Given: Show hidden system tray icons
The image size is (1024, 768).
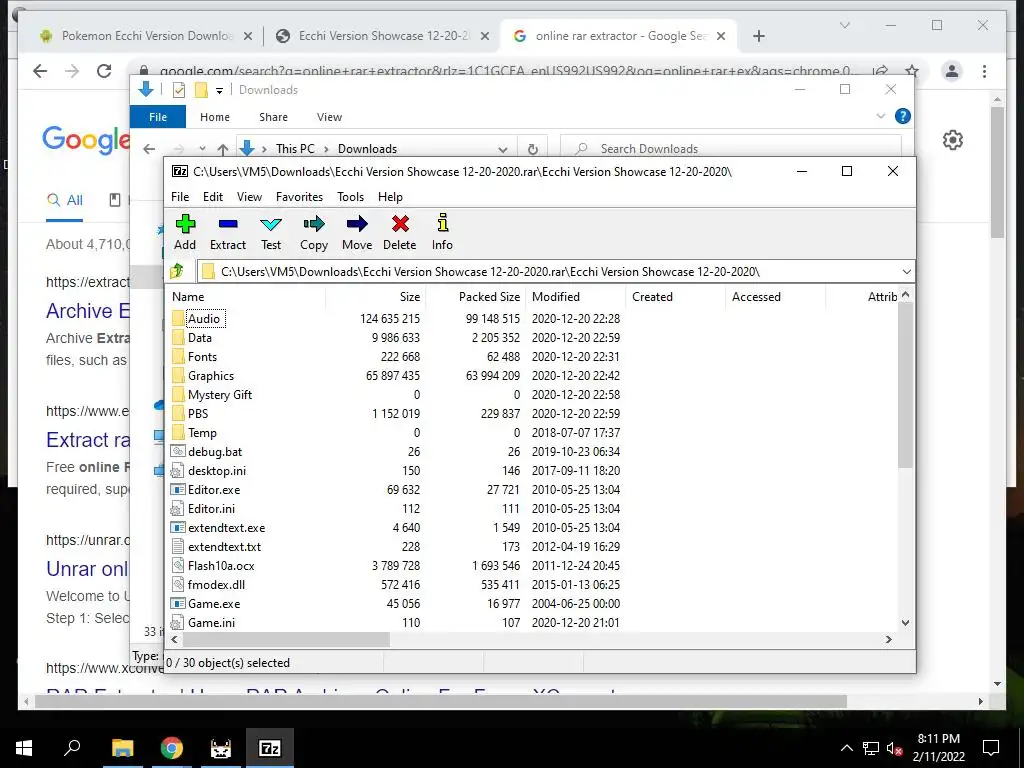Looking at the screenshot, I should [846, 748].
